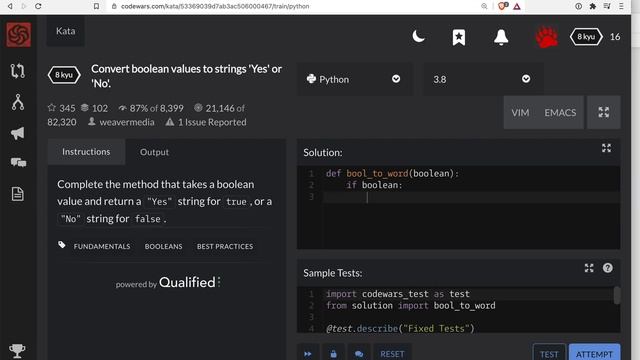Image resolution: width=640 pixels, height=360 pixels.
Task: Open the discussions chat sidebar icon
Action: (x=18, y=163)
